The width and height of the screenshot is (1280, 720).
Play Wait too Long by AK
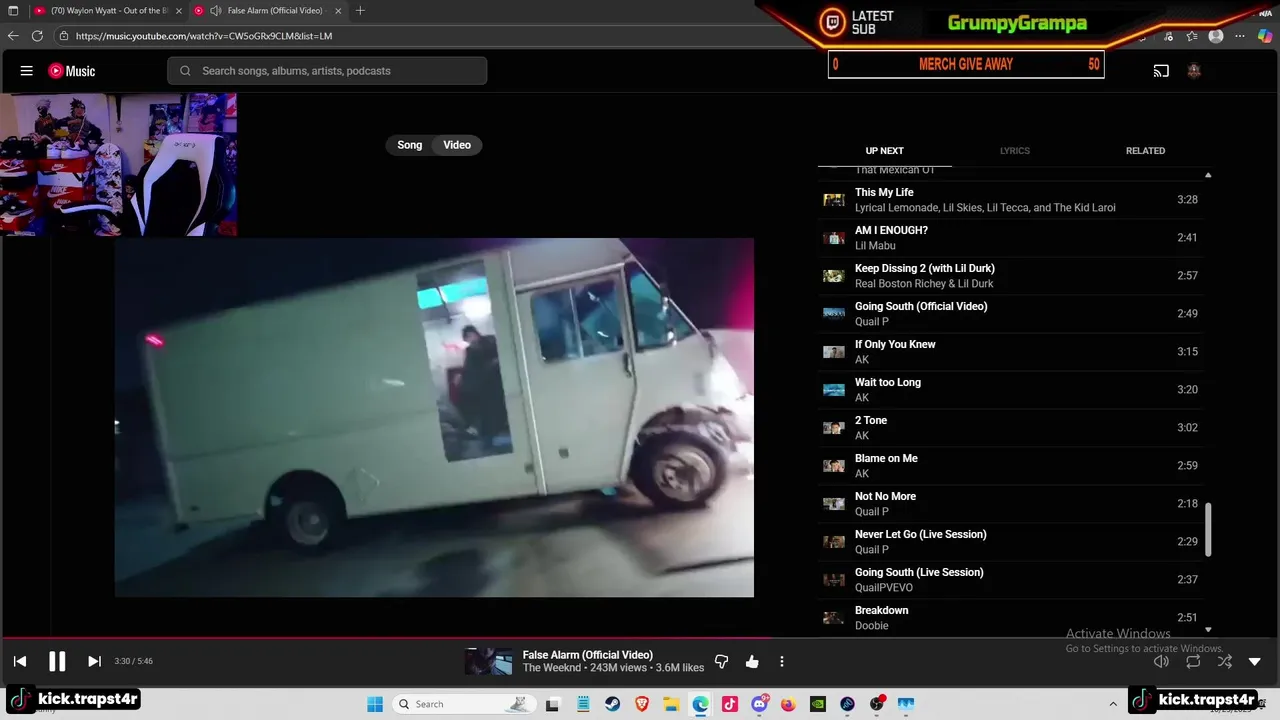coord(1010,390)
